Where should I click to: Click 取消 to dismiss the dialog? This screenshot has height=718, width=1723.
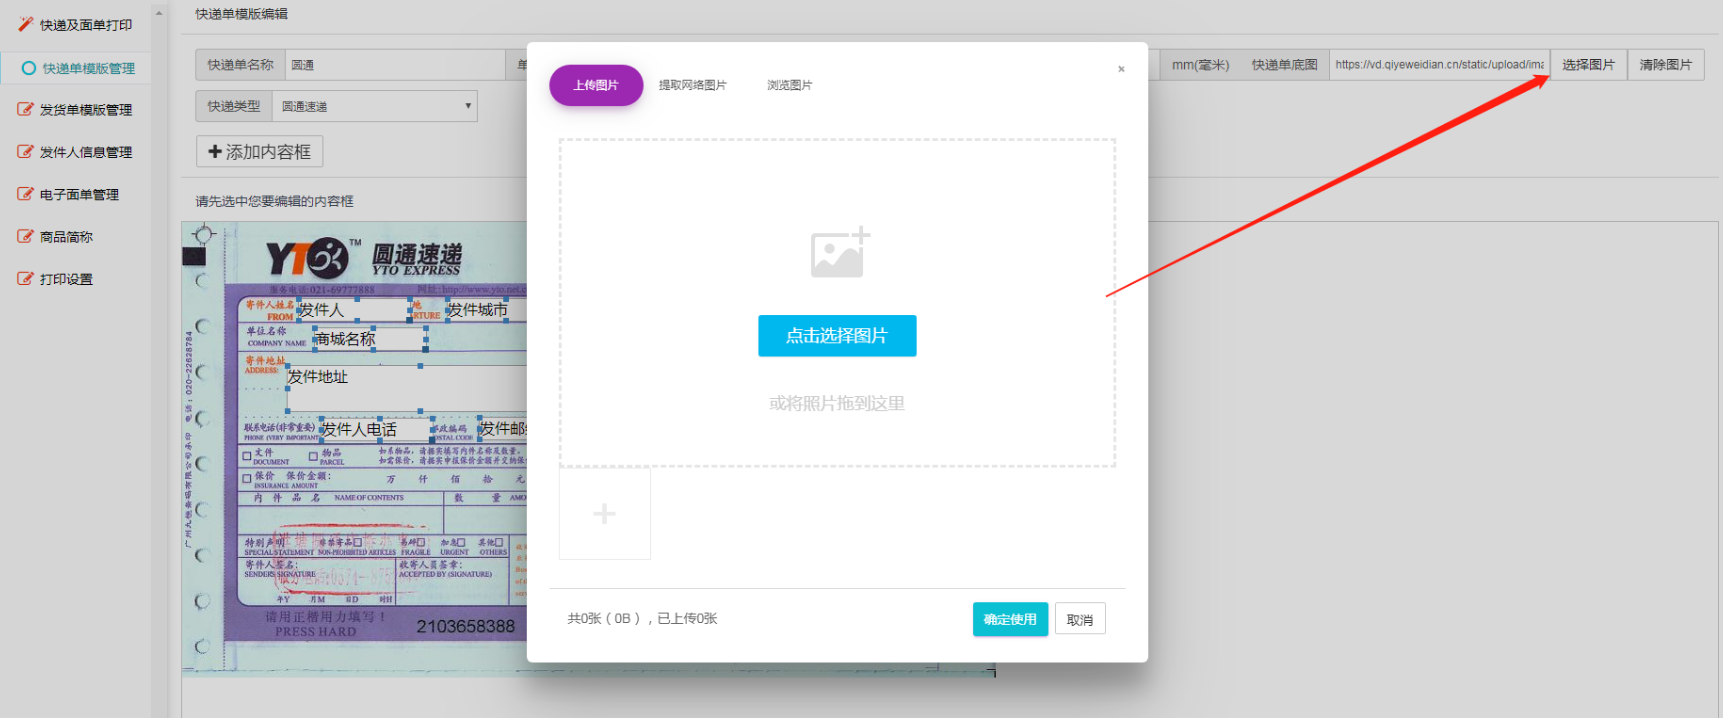(1080, 619)
